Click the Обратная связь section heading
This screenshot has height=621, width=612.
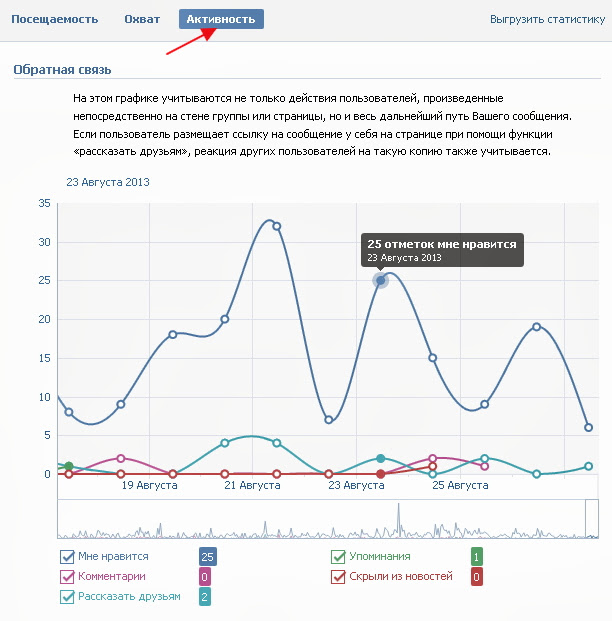(62, 70)
